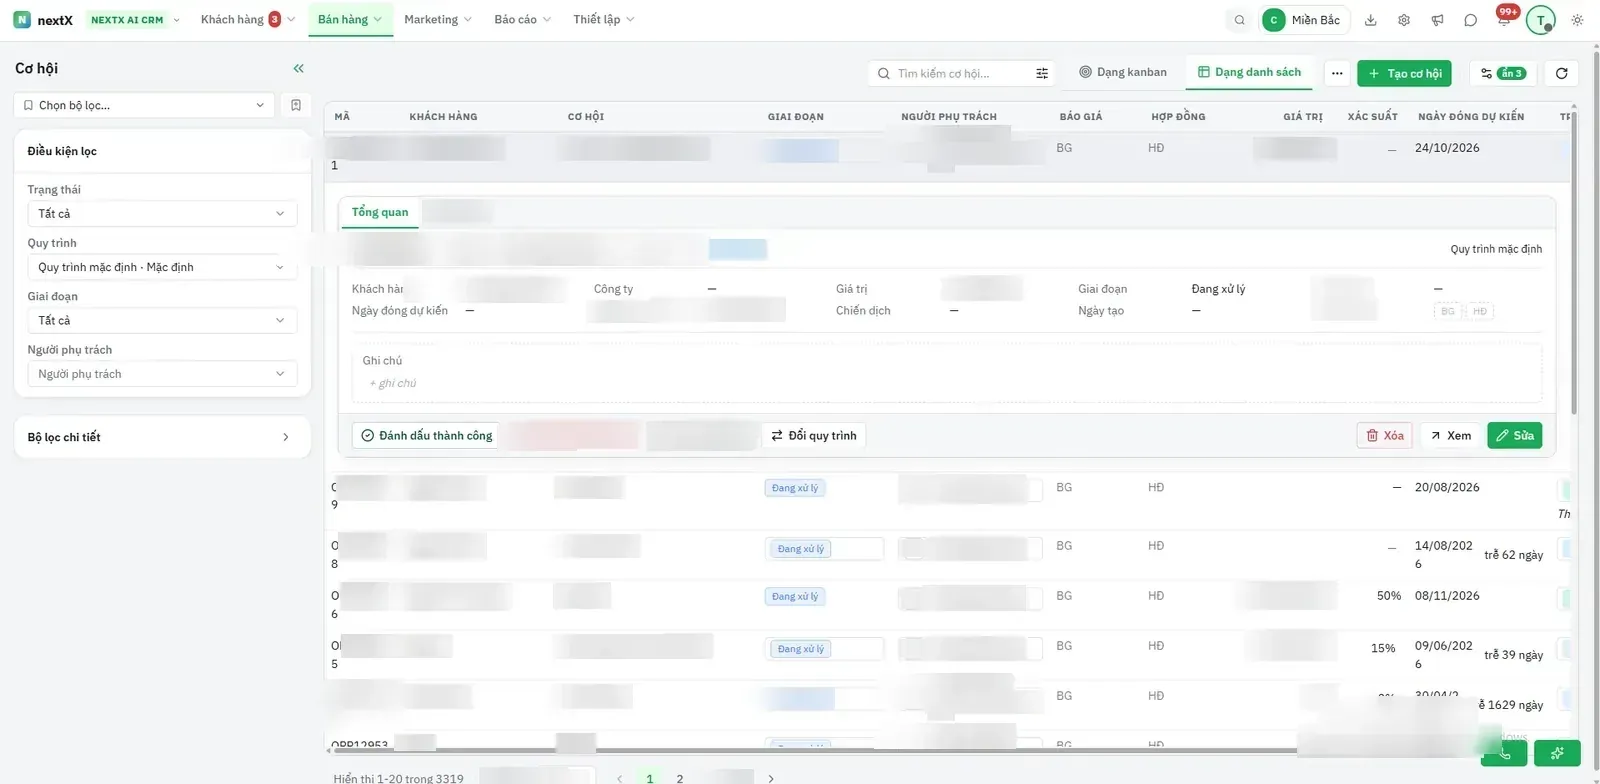The image size is (1600, 784).
Task: Collapse the filter sidebar with double chevron
Action: click(x=298, y=68)
